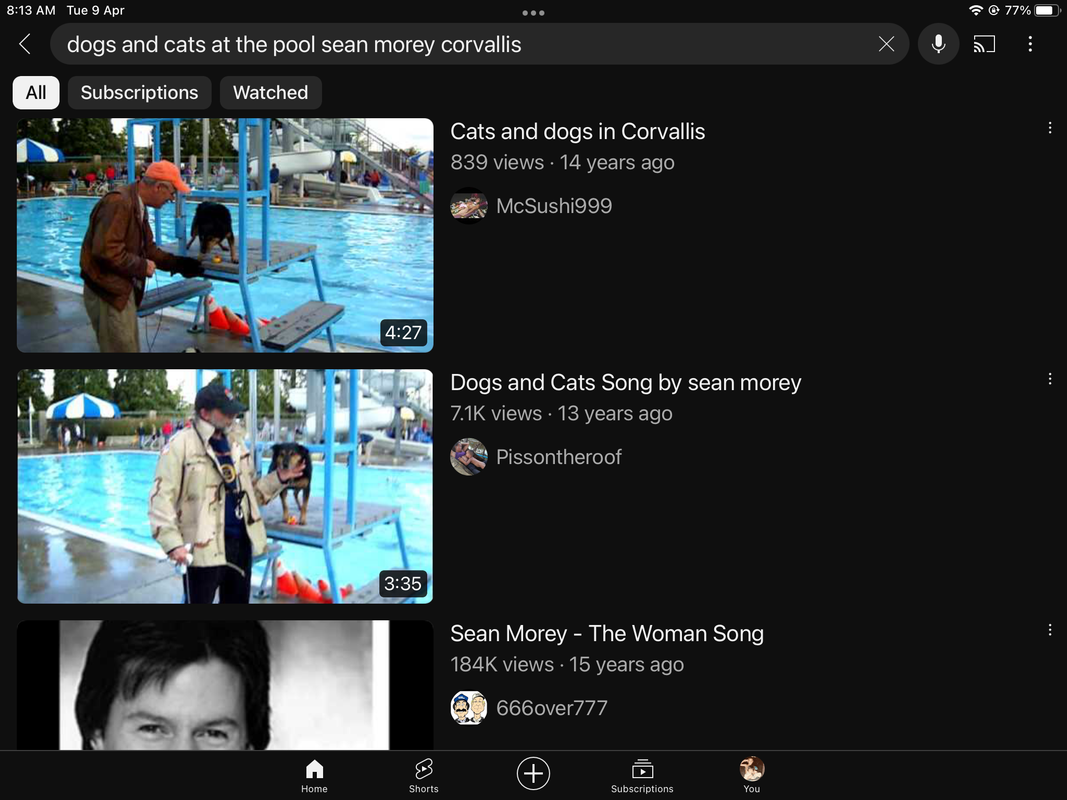Open title Dogs and Cats Song by sean morey

tap(626, 382)
